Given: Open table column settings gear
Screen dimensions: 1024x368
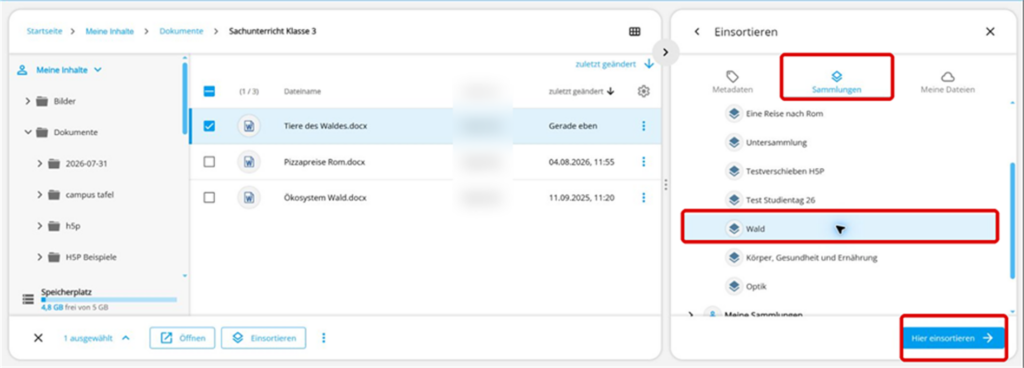Looking at the screenshot, I should click(643, 91).
